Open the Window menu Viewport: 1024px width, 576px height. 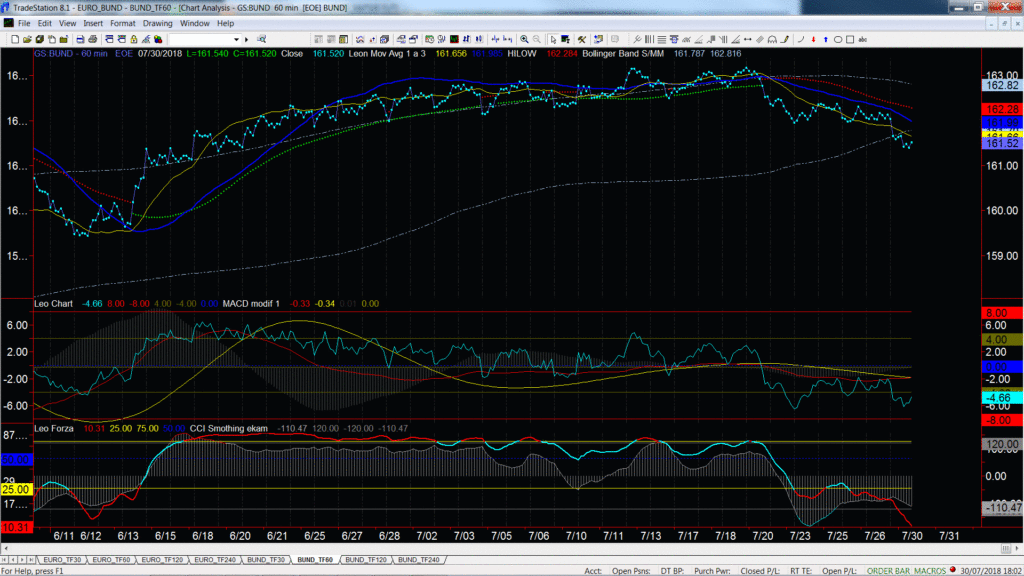click(x=195, y=24)
